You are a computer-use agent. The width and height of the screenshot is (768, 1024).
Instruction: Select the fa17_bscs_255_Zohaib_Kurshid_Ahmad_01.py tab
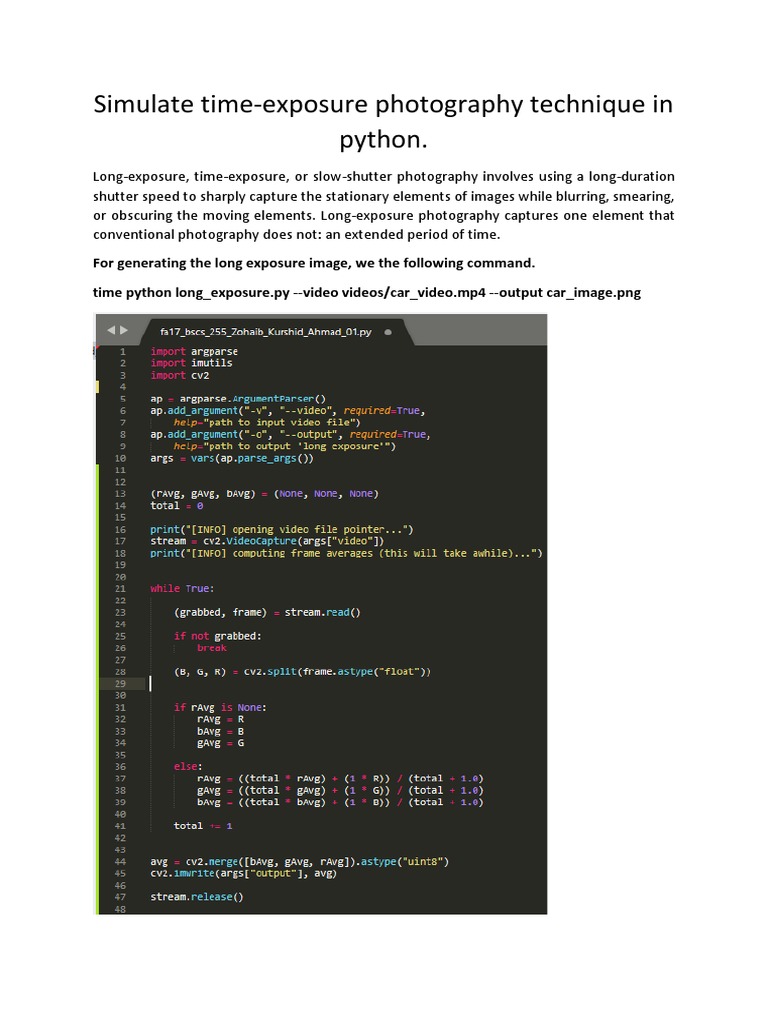(x=266, y=332)
